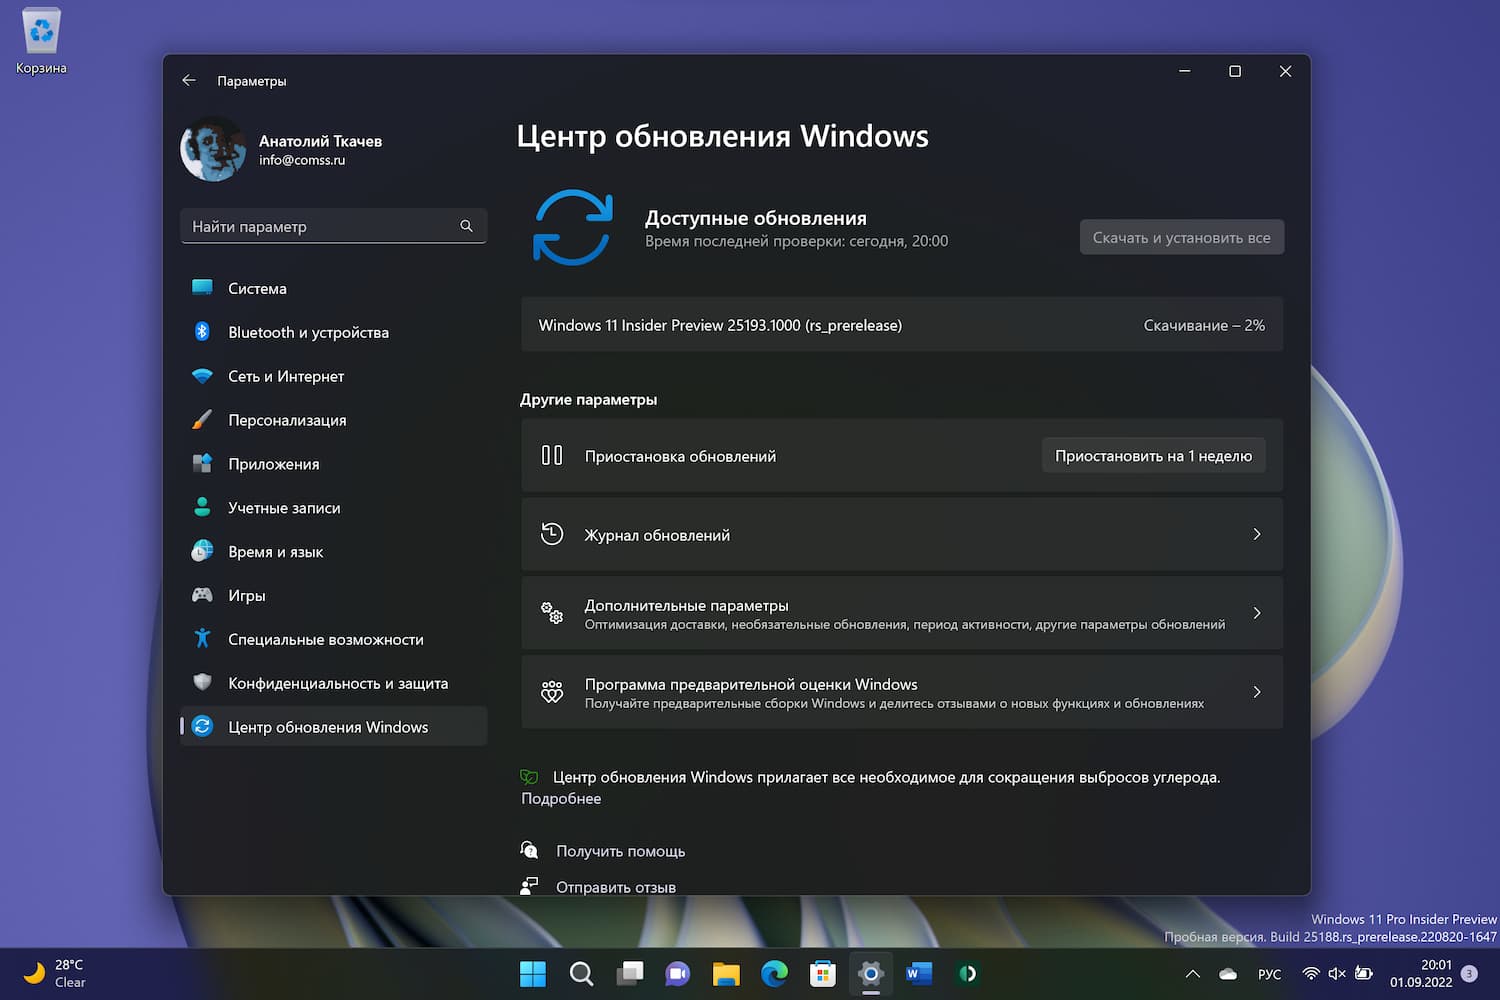Click the Система monitor icon

pos(202,288)
